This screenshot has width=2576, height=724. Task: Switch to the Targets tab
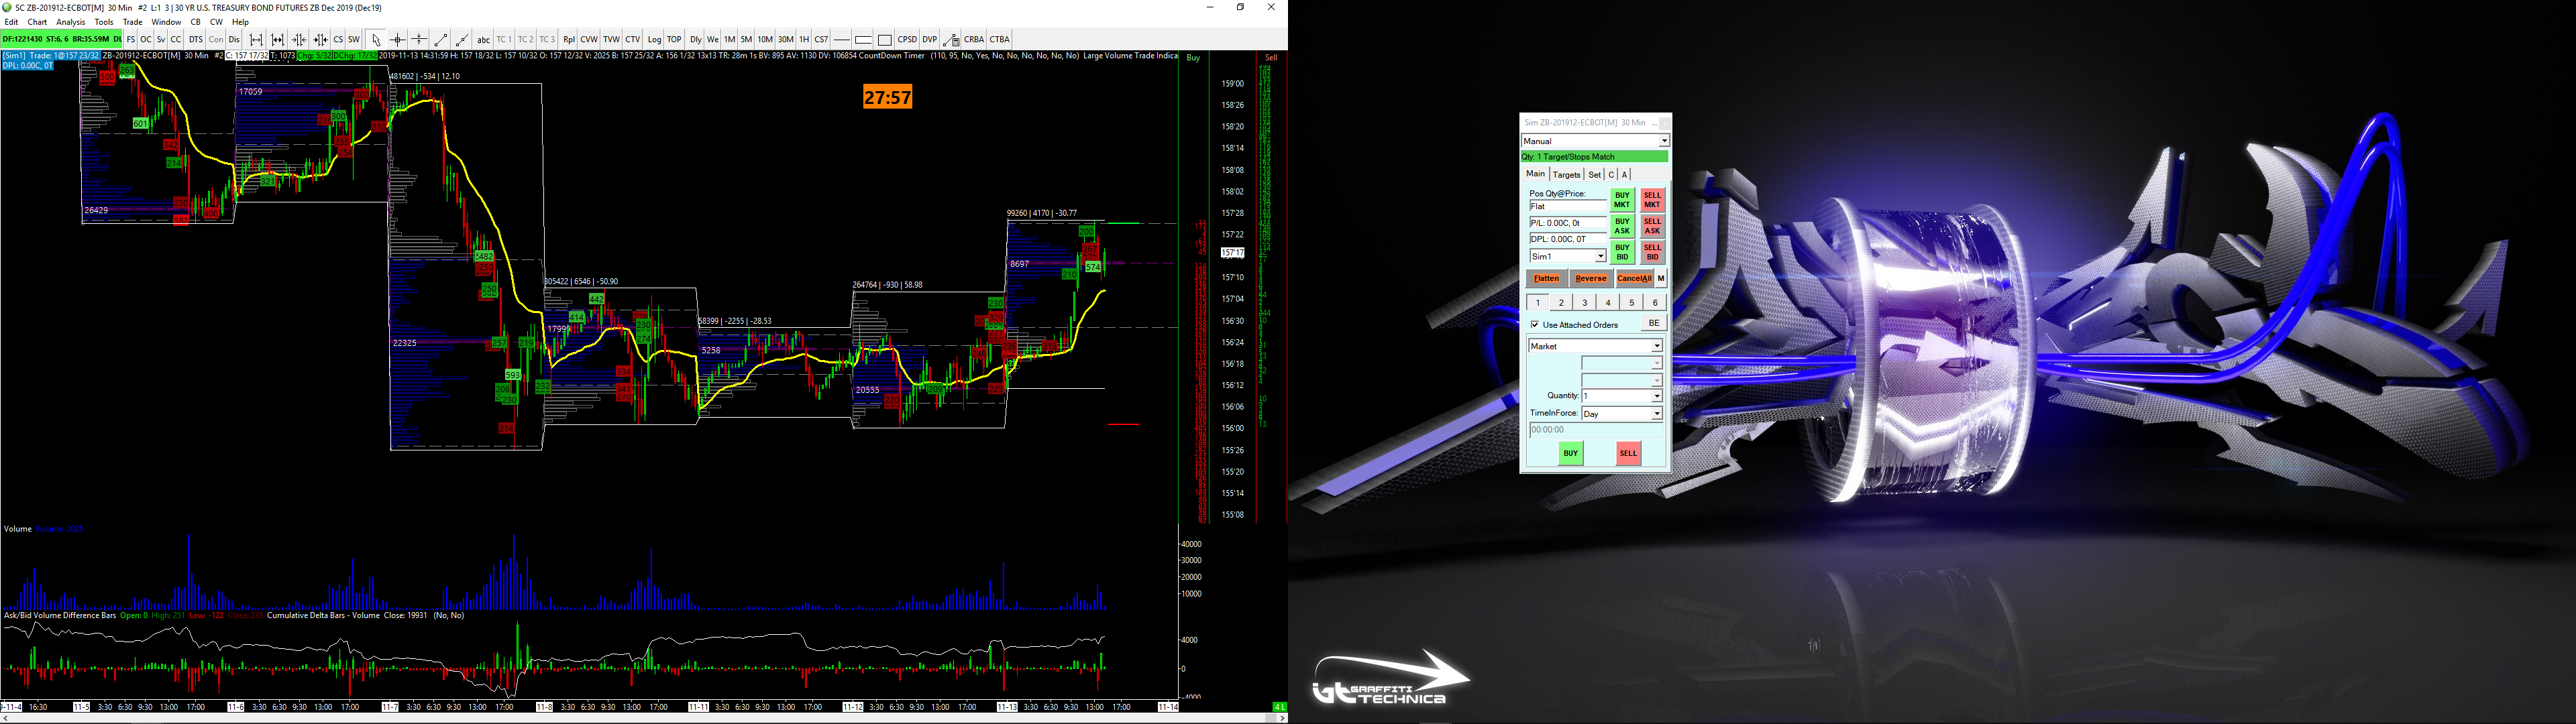point(1566,175)
